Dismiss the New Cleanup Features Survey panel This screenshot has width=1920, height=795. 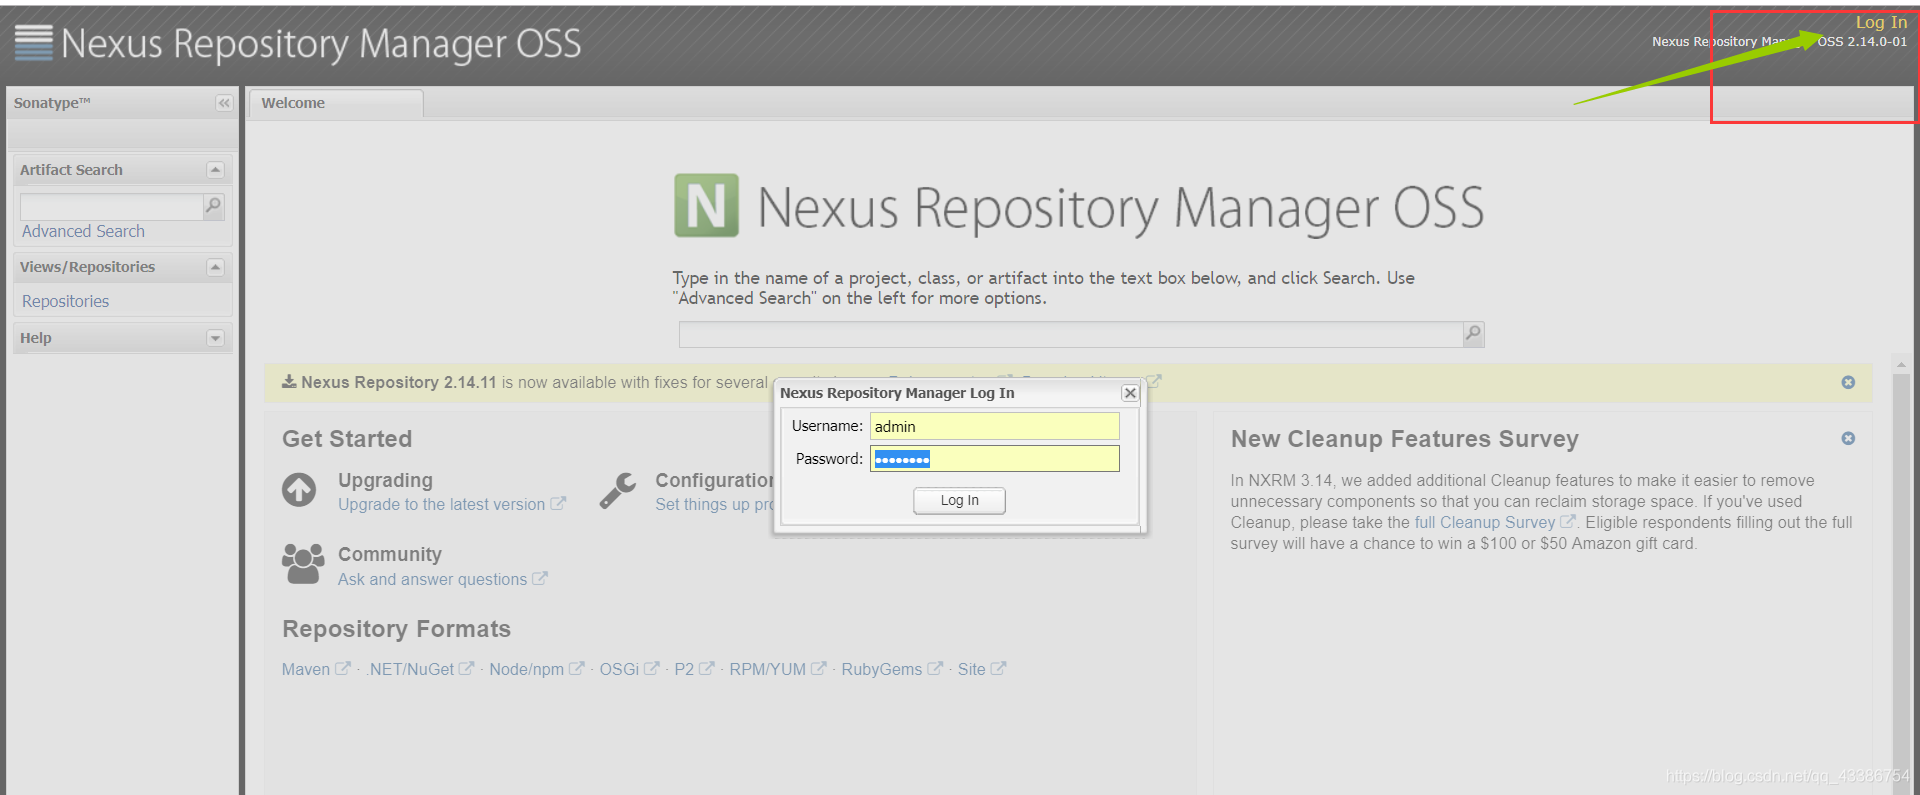tap(1848, 438)
